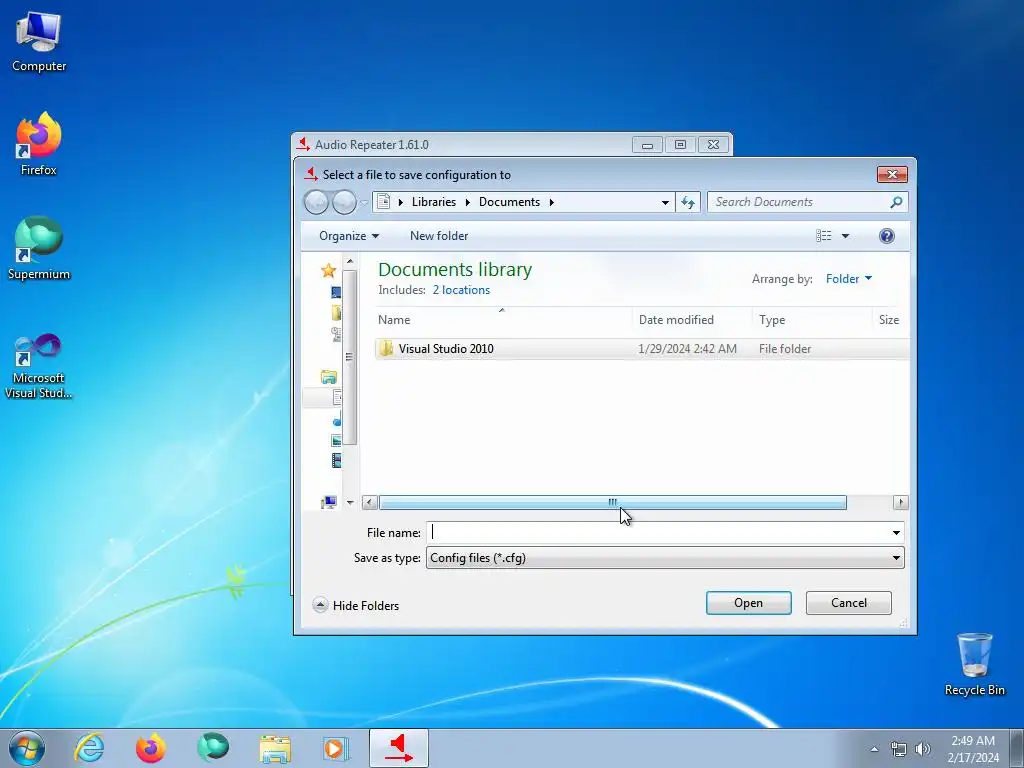Expand the breadcrumb arrow after Libraries
The image size is (1024, 768).
(468, 202)
